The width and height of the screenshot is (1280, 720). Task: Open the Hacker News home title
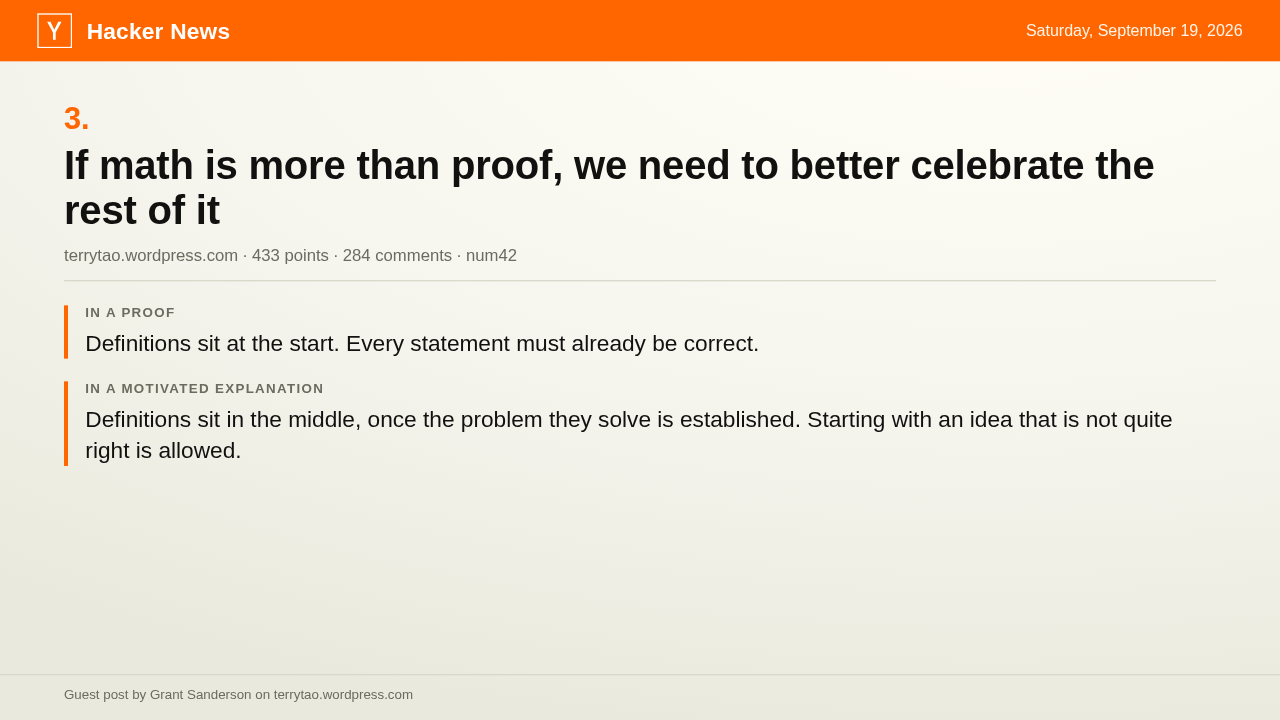pyautogui.click(x=158, y=32)
